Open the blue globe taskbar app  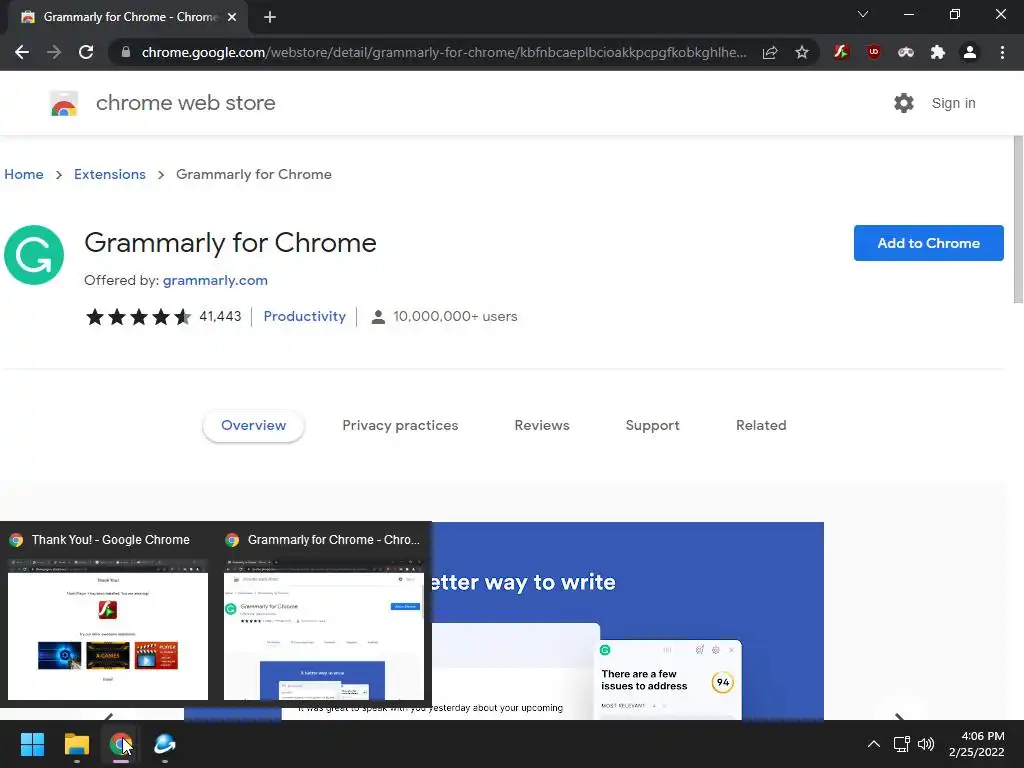tap(165, 744)
